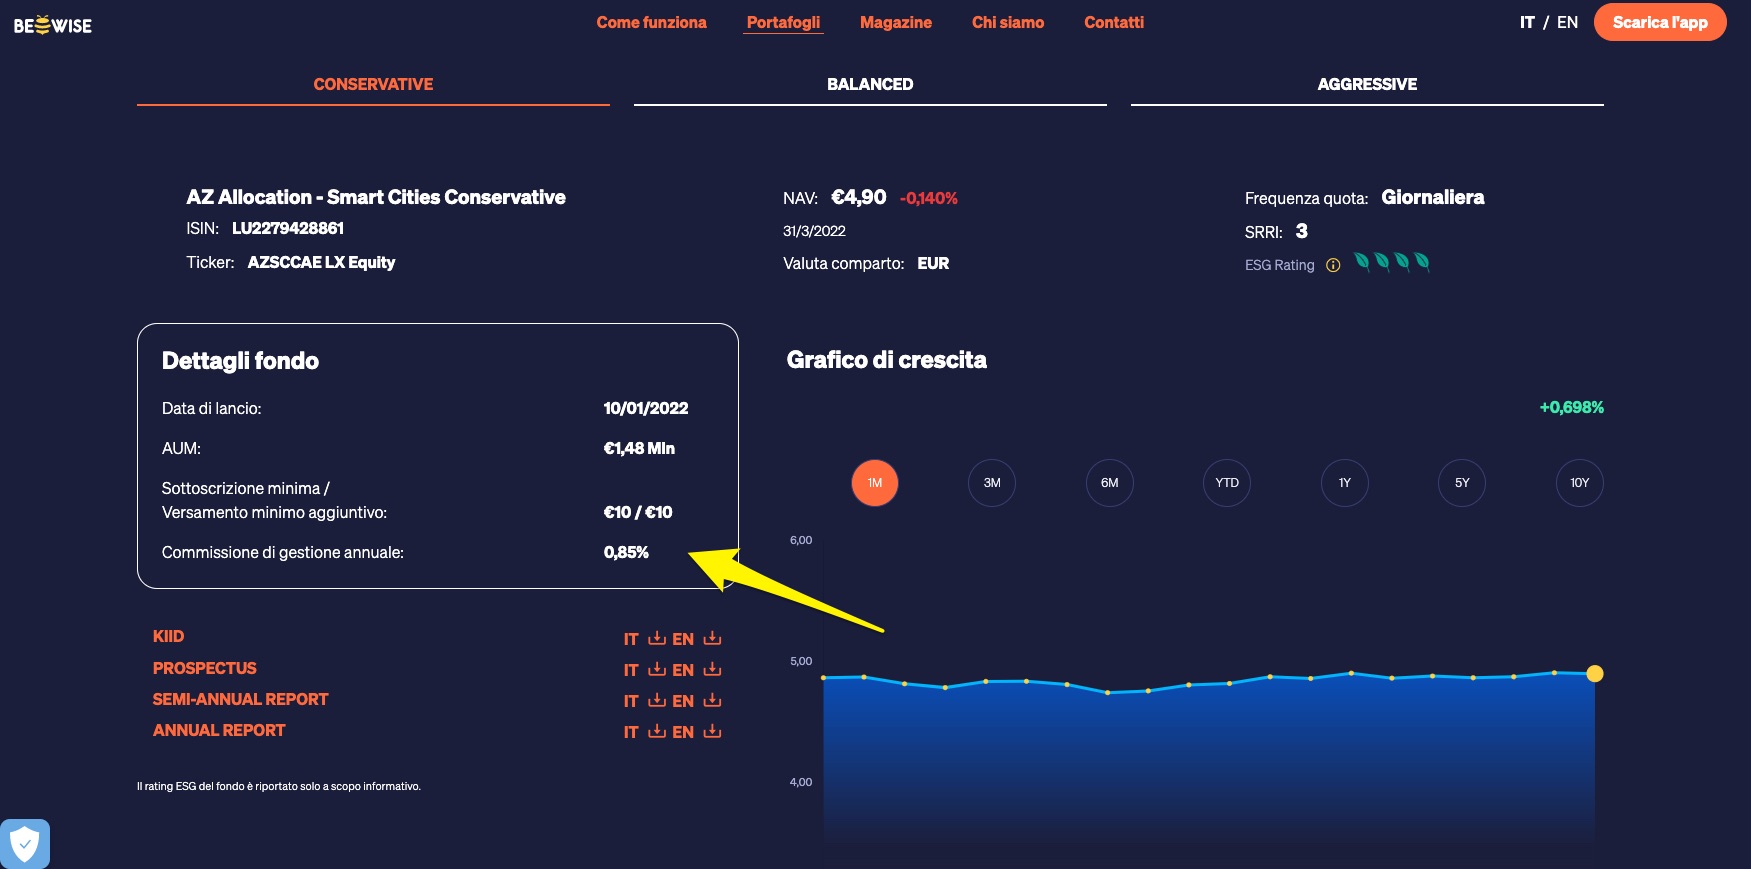Open the Magazine page
The height and width of the screenshot is (869, 1751).
pos(896,22)
